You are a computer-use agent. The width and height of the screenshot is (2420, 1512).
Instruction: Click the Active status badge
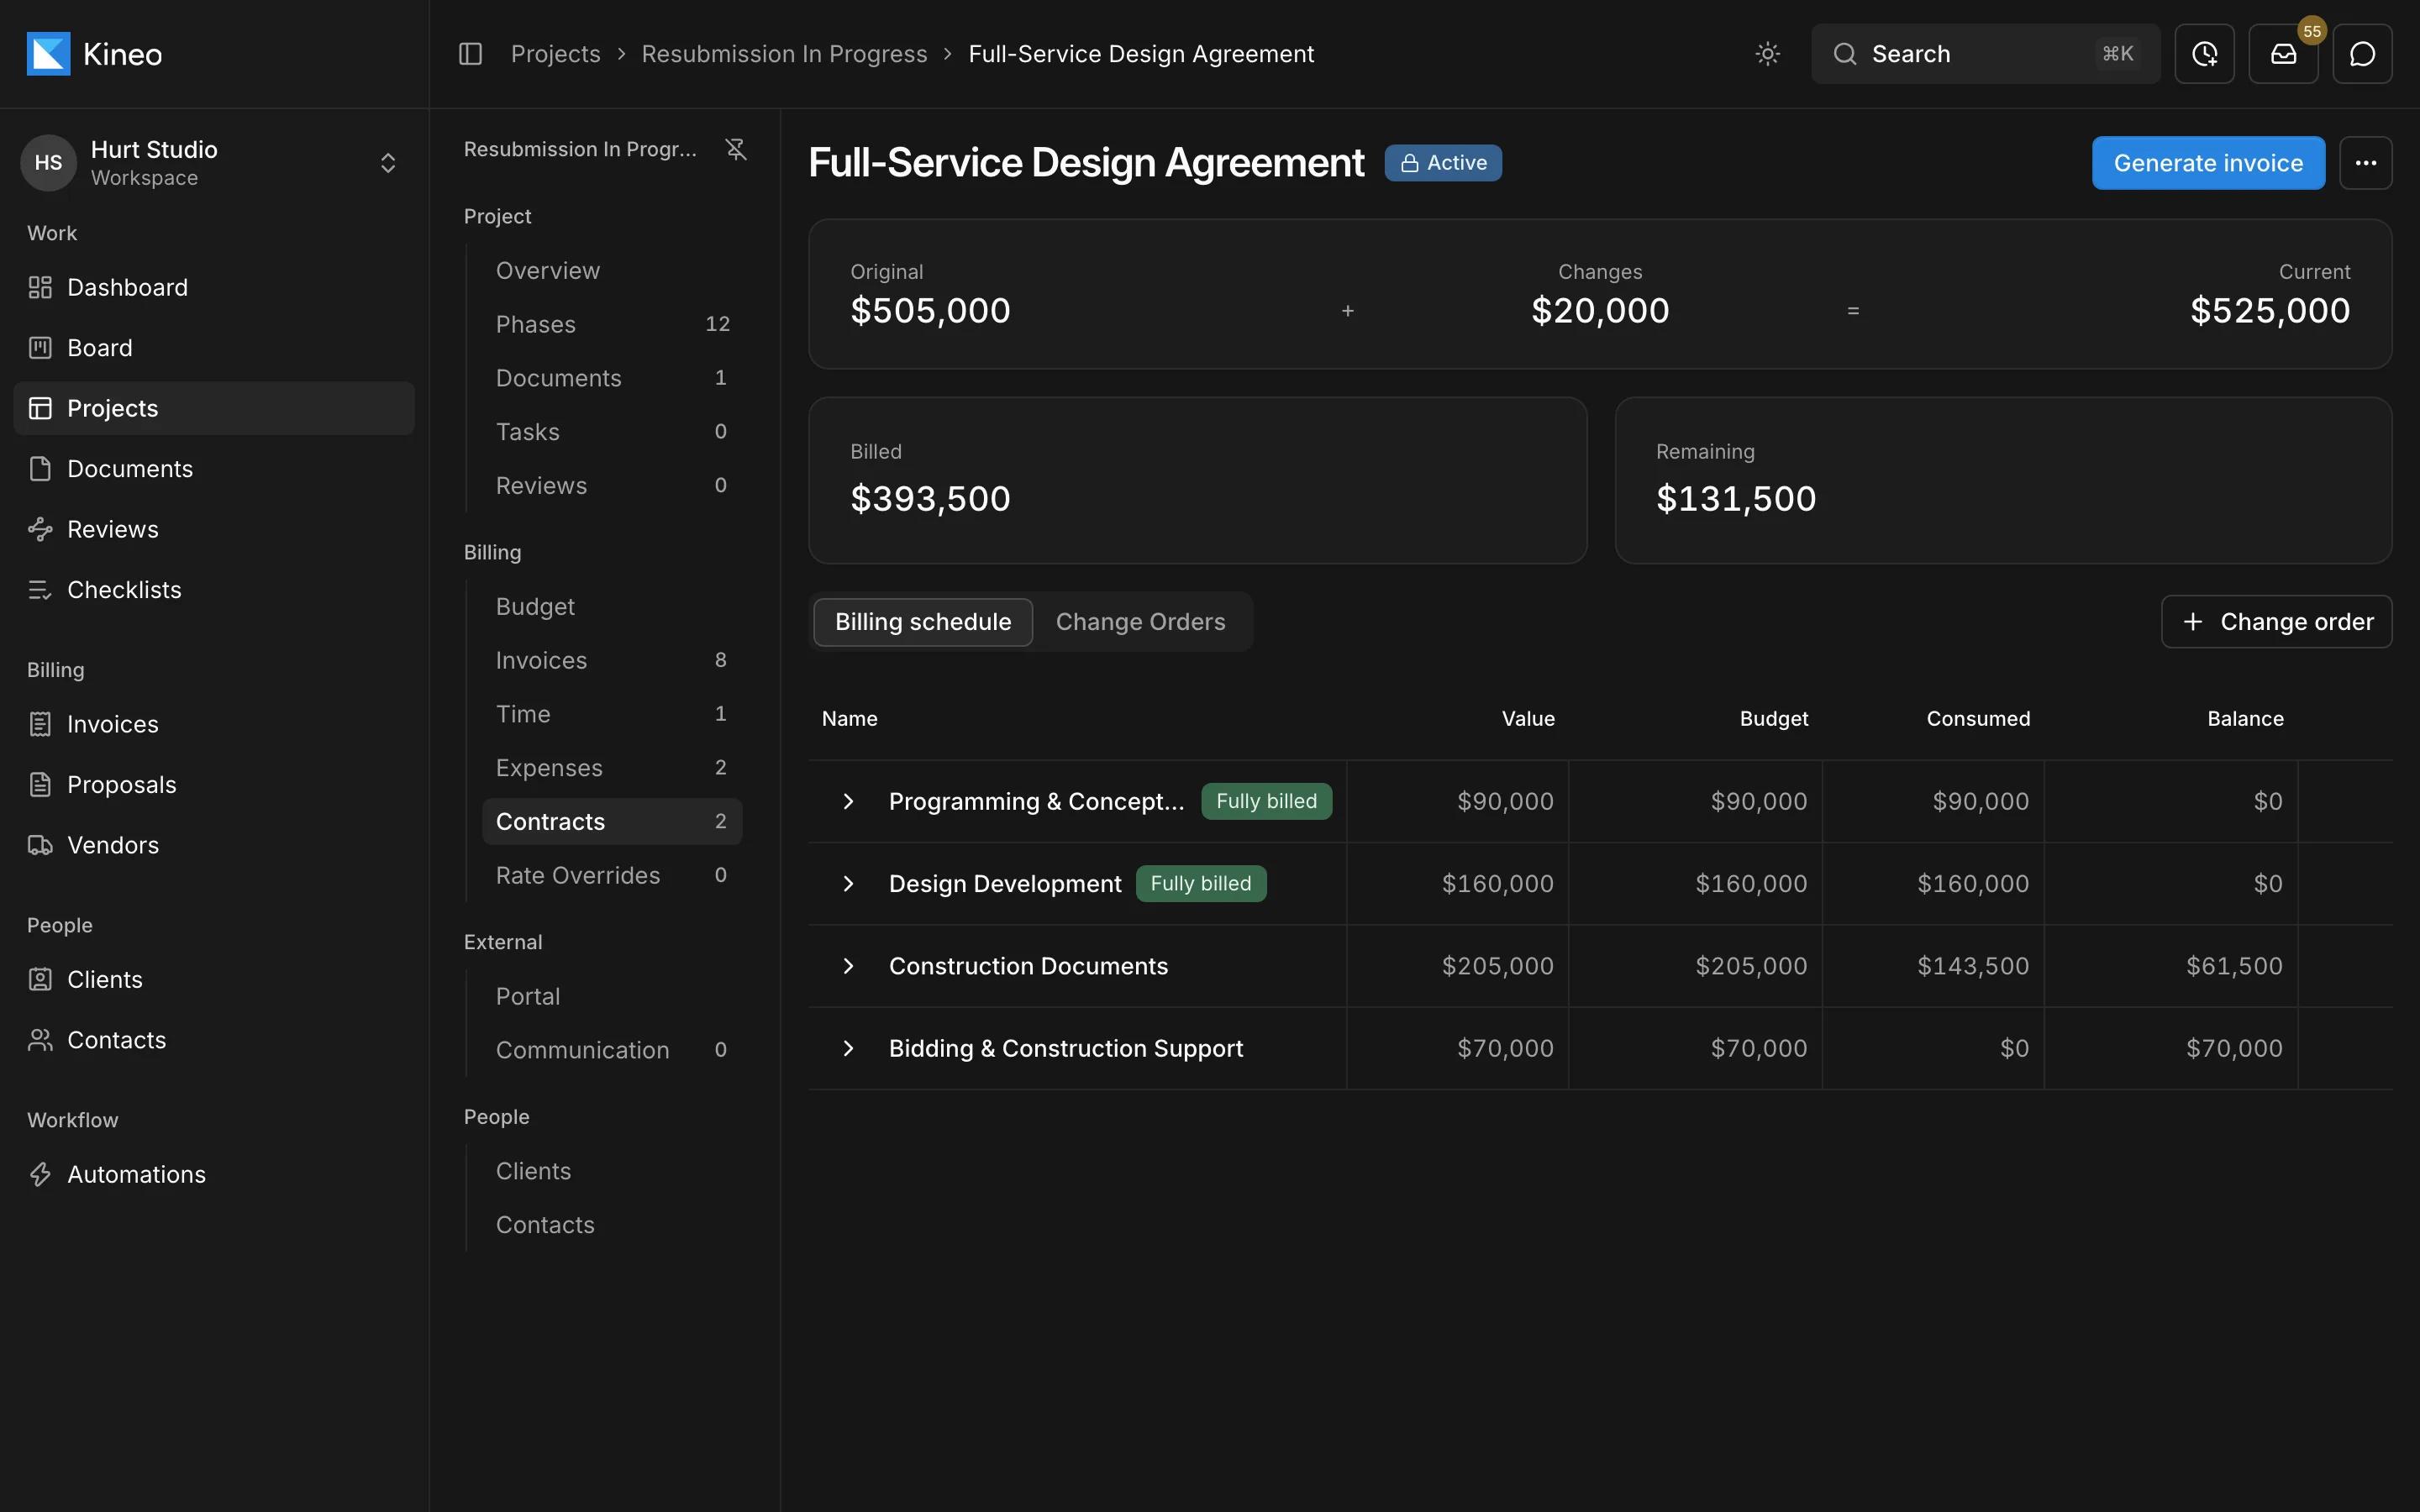tap(1442, 163)
